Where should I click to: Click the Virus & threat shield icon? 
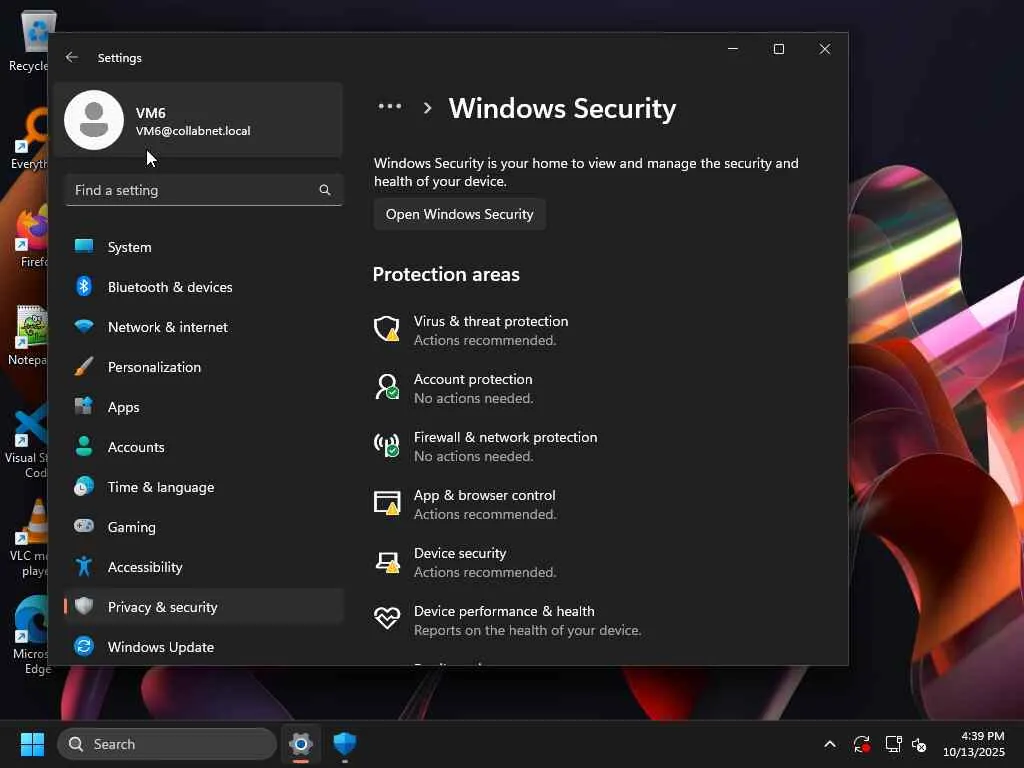(387, 328)
